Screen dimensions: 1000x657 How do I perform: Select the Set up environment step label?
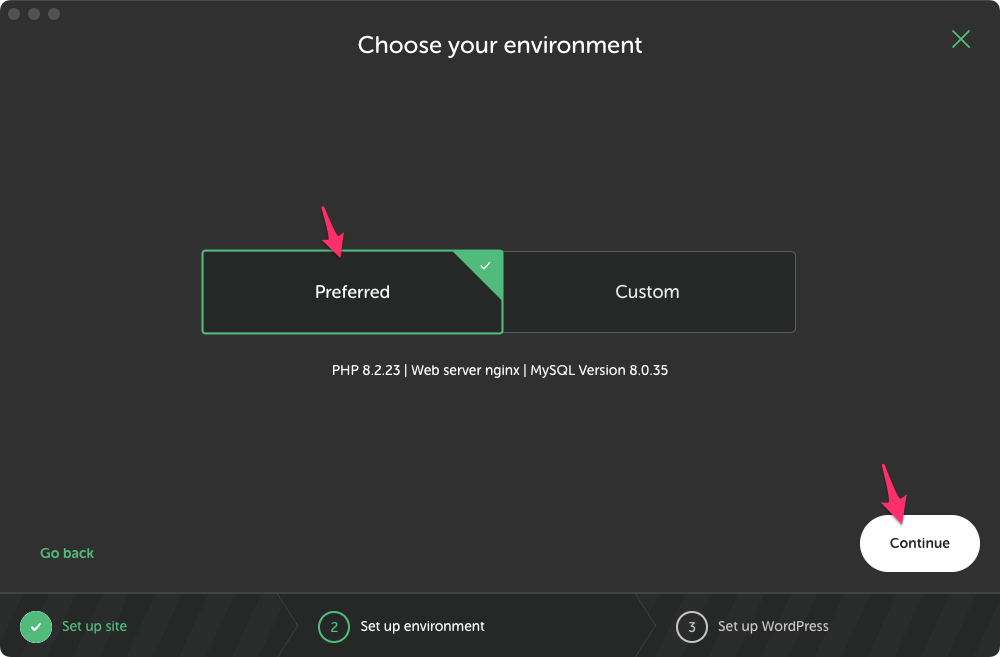[422, 626]
